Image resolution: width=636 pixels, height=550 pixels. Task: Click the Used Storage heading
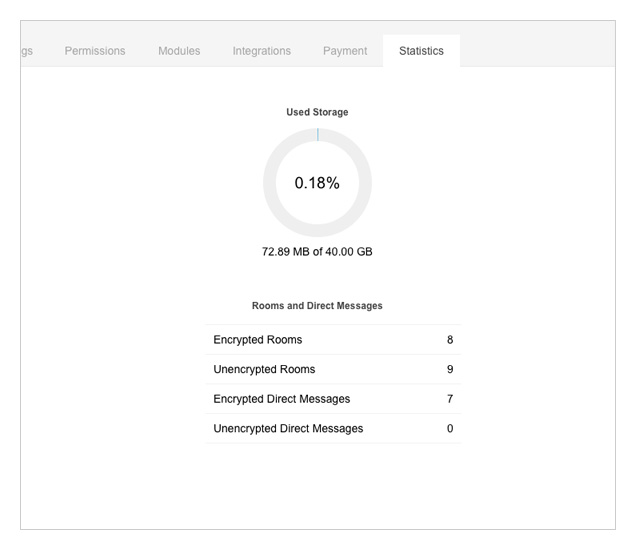click(x=317, y=112)
